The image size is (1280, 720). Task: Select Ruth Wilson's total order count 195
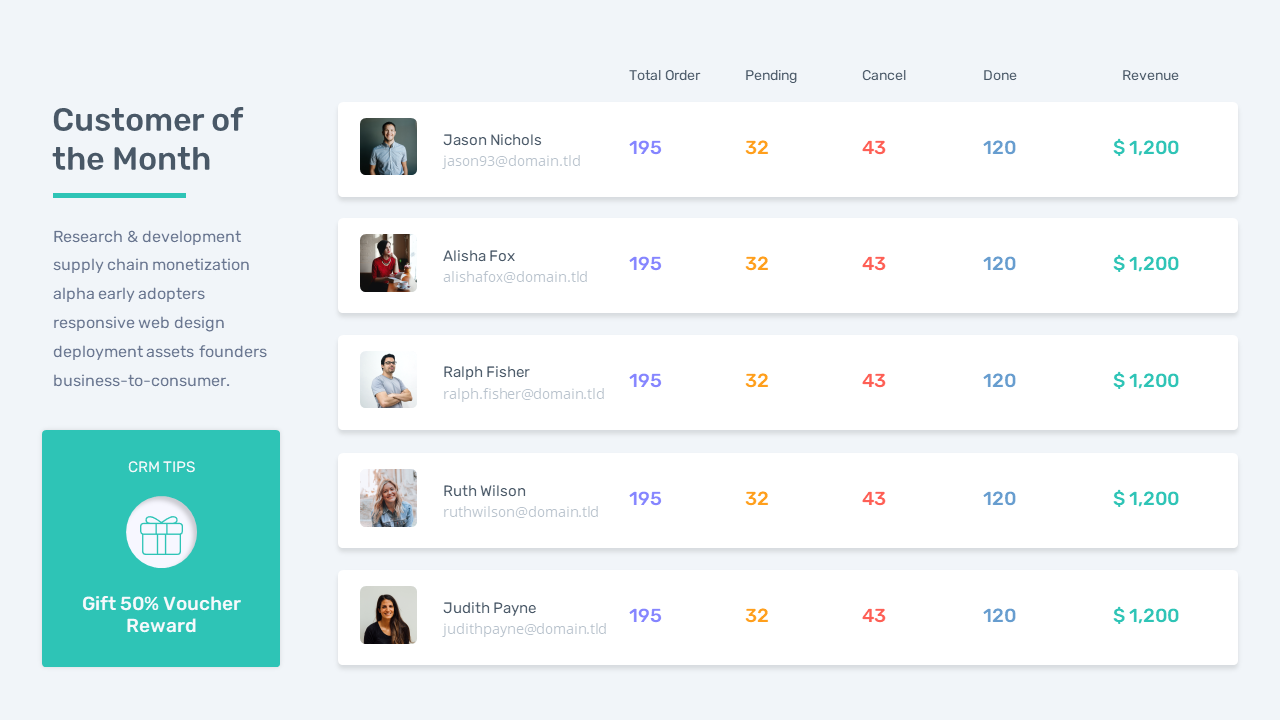pyautogui.click(x=645, y=499)
